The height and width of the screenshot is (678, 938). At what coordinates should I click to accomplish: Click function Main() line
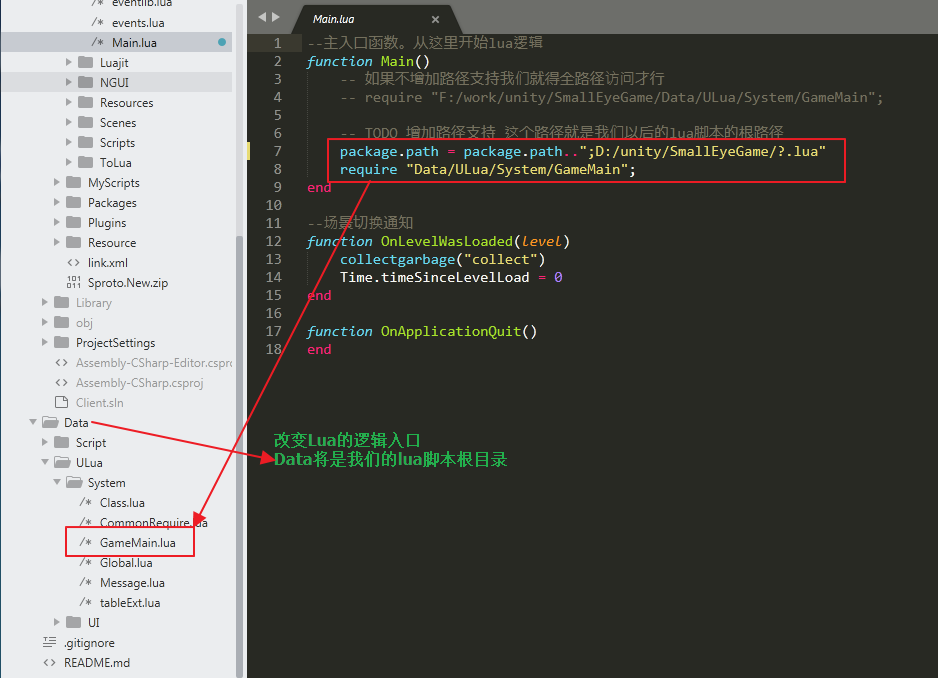point(368,61)
